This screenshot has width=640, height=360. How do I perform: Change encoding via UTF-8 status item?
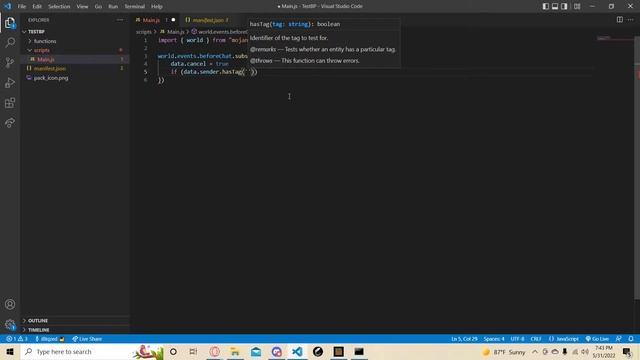pyautogui.click(x=517, y=339)
